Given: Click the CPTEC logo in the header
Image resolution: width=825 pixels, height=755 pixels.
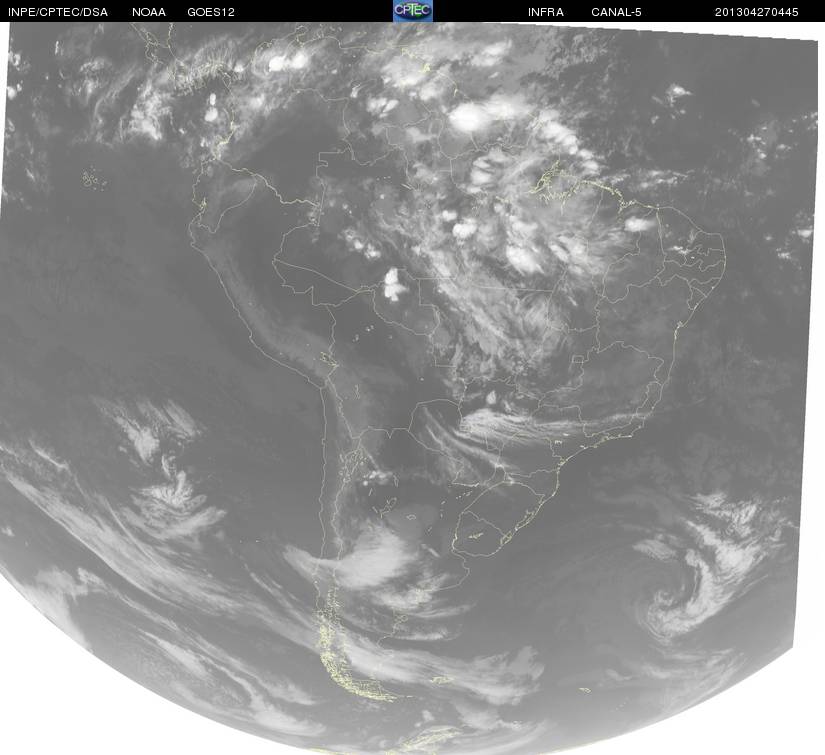Looking at the screenshot, I should coord(413,11).
